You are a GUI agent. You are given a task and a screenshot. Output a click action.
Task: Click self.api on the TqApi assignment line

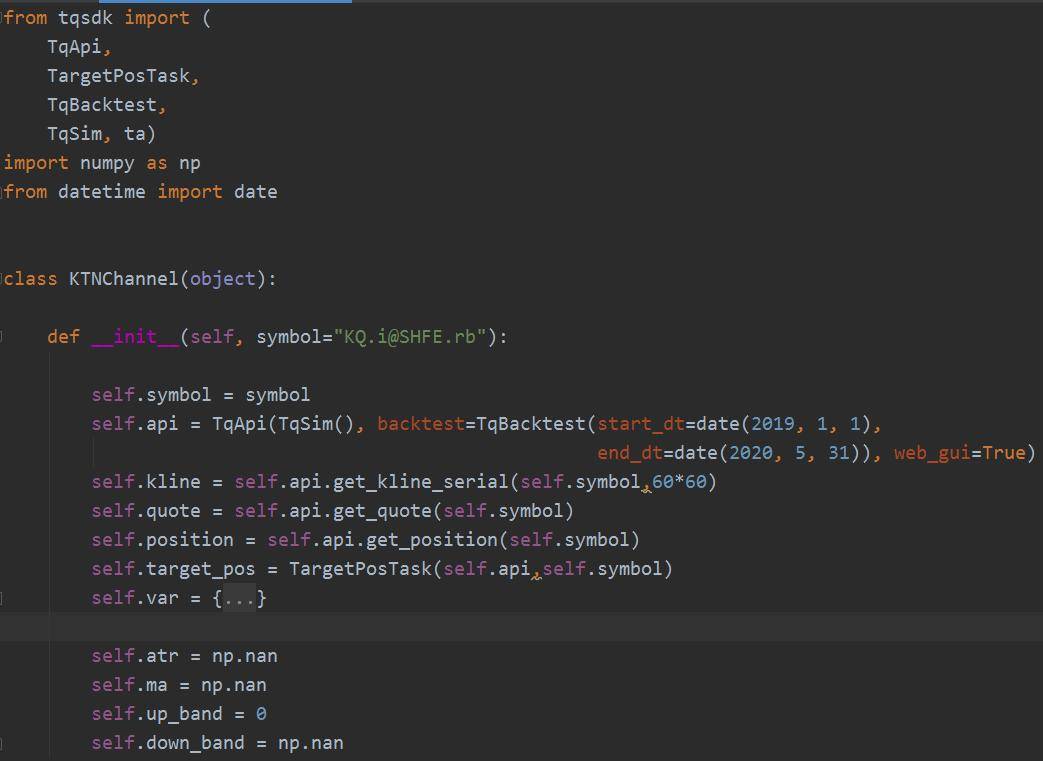[135, 424]
